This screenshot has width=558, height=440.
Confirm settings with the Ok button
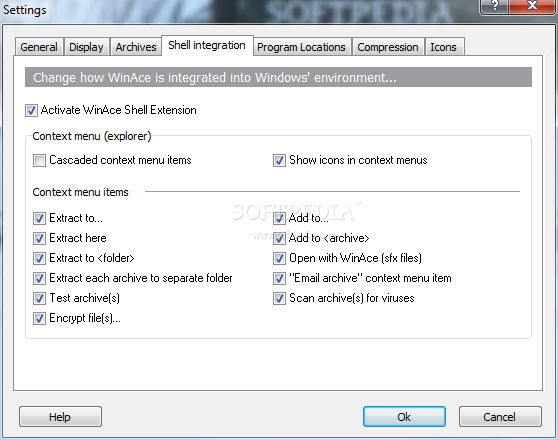click(x=404, y=417)
